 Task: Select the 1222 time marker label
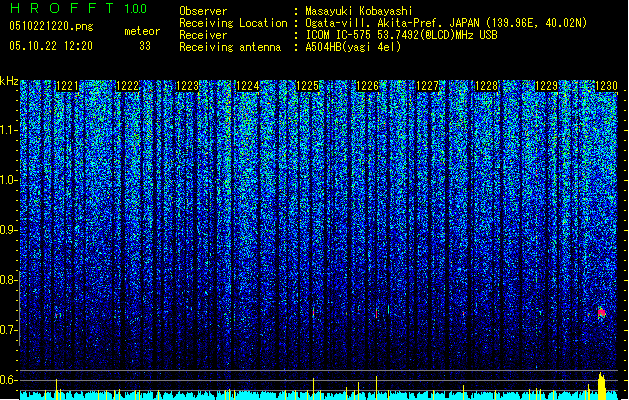click(127, 86)
